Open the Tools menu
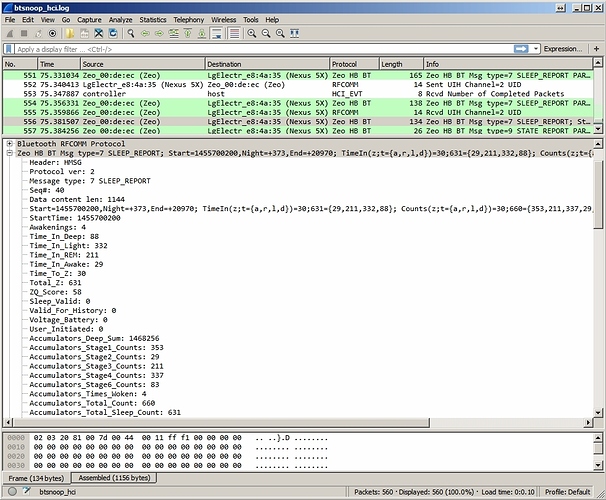Image resolution: width=606 pixels, height=500 pixels. (x=250, y=20)
